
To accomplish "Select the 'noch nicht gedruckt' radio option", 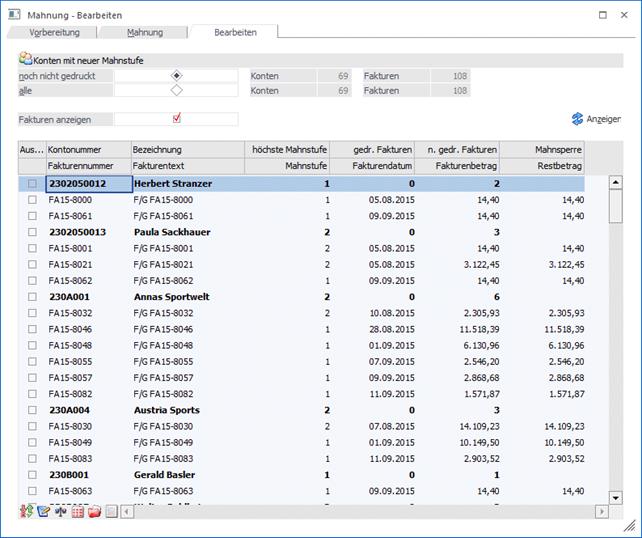I will click(176, 75).
